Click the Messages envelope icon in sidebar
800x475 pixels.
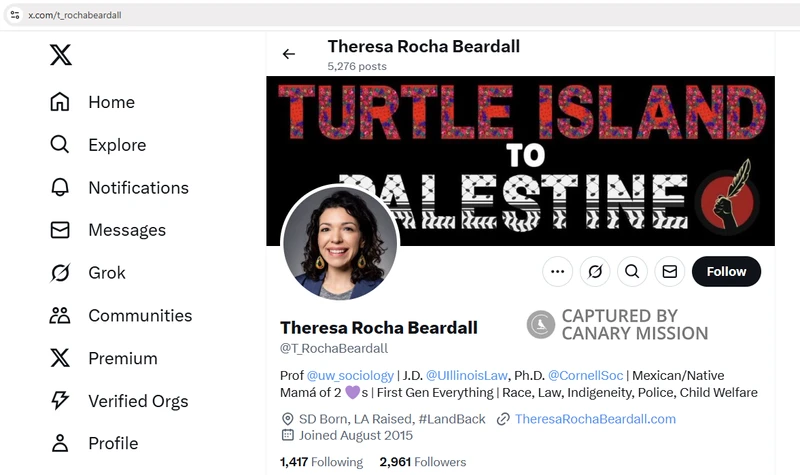pos(60,230)
